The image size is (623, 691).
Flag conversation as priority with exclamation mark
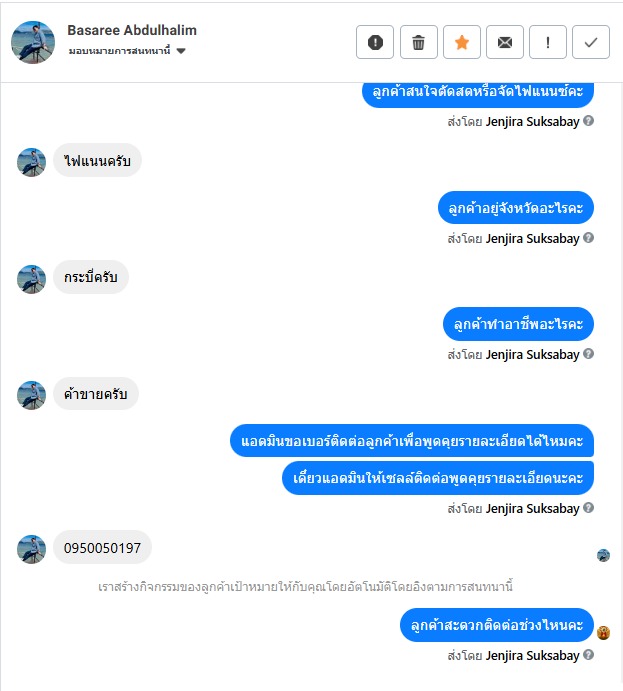(x=548, y=42)
